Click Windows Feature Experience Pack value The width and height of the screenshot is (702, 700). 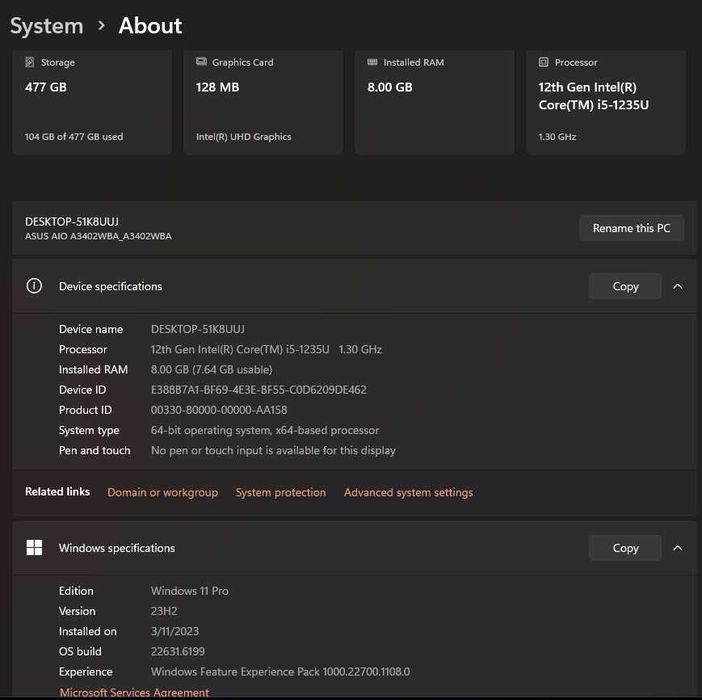click(280, 671)
